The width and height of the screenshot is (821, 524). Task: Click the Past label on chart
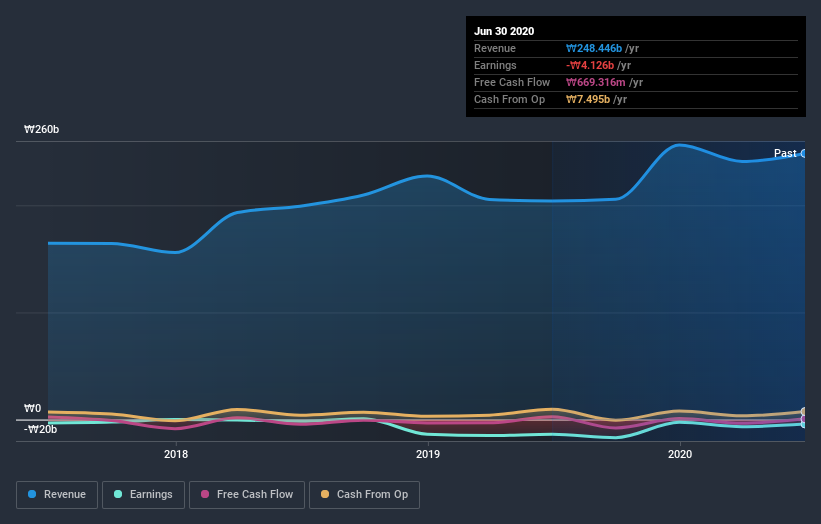coord(785,153)
